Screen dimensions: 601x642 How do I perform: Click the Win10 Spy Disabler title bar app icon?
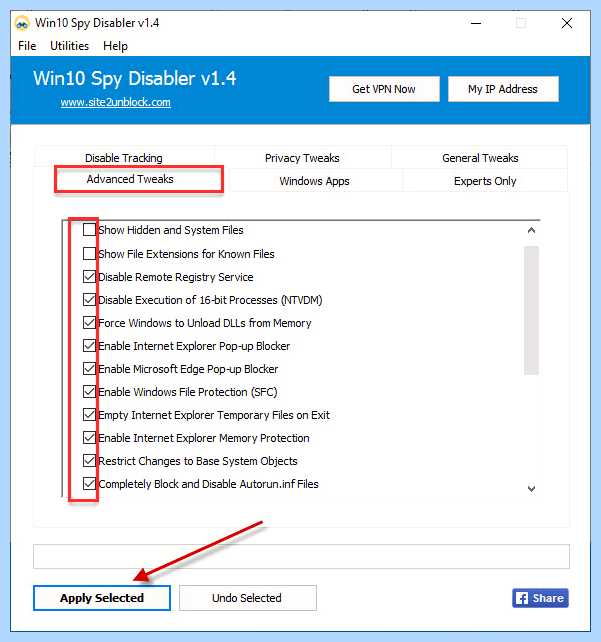[22, 23]
